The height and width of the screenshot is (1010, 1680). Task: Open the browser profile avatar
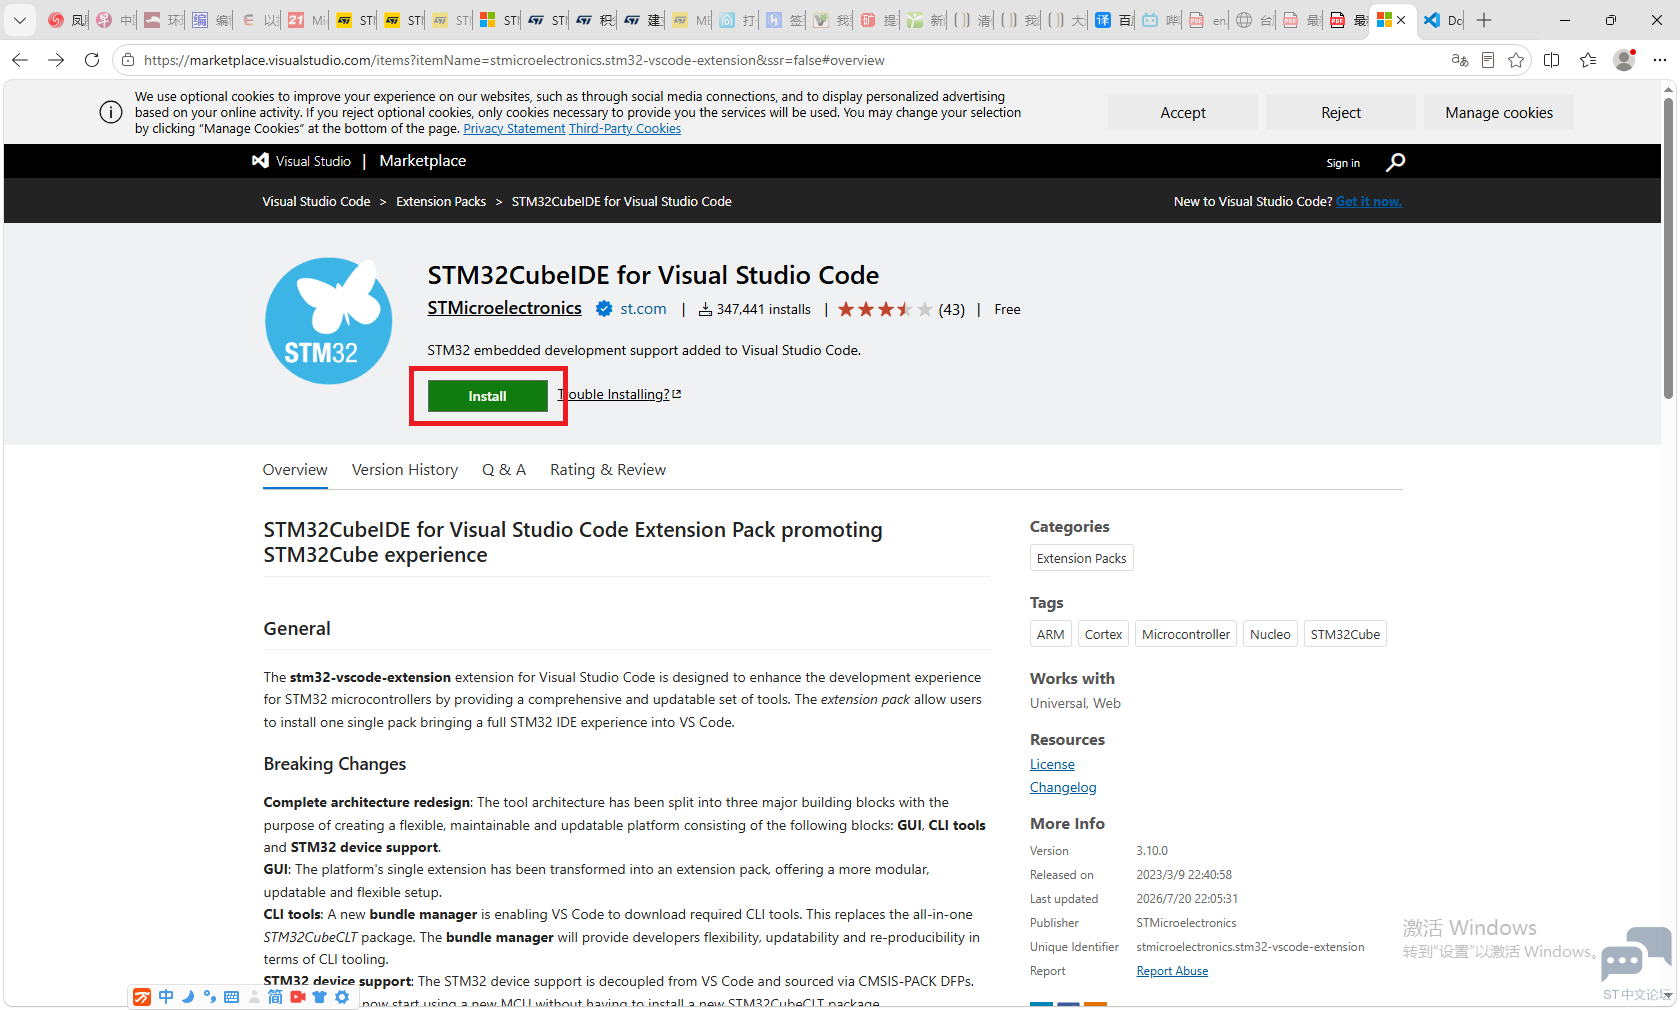coord(1624,60)
